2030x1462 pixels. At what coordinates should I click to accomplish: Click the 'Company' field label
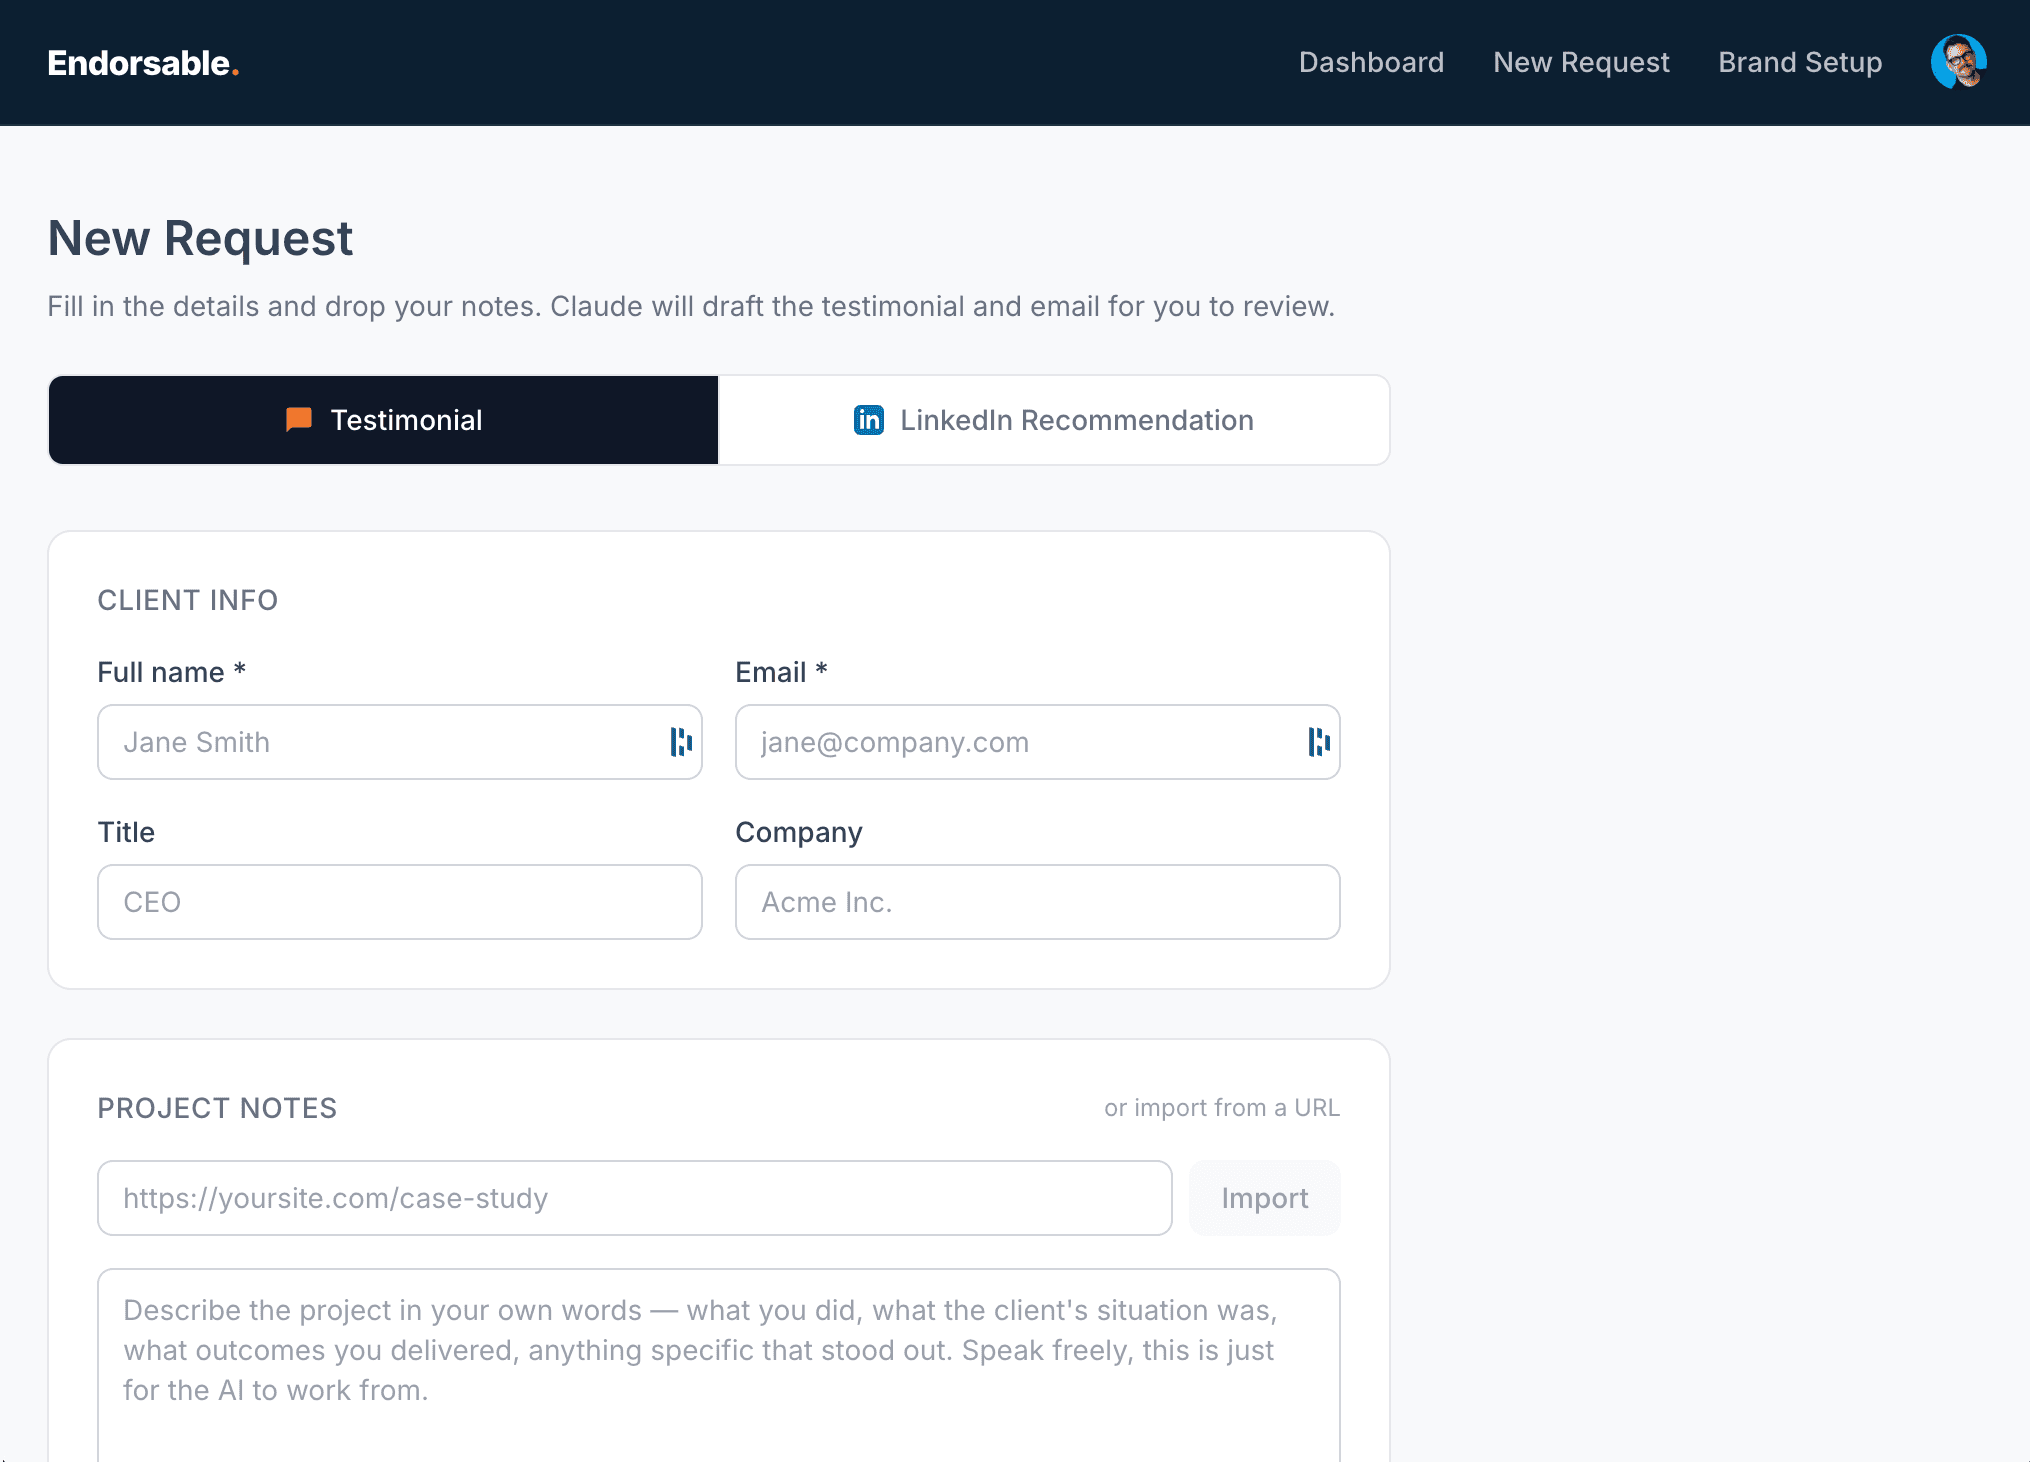tap(799, 832)
